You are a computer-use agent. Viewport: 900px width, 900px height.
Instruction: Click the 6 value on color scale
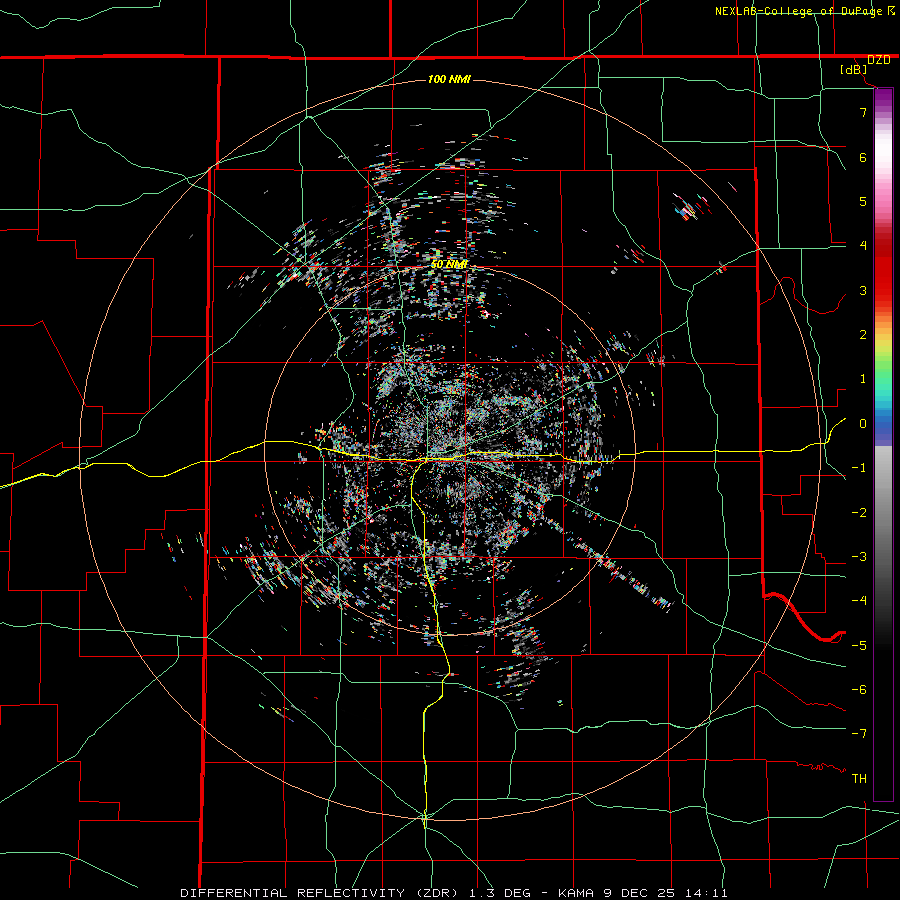tap(863, 157)
